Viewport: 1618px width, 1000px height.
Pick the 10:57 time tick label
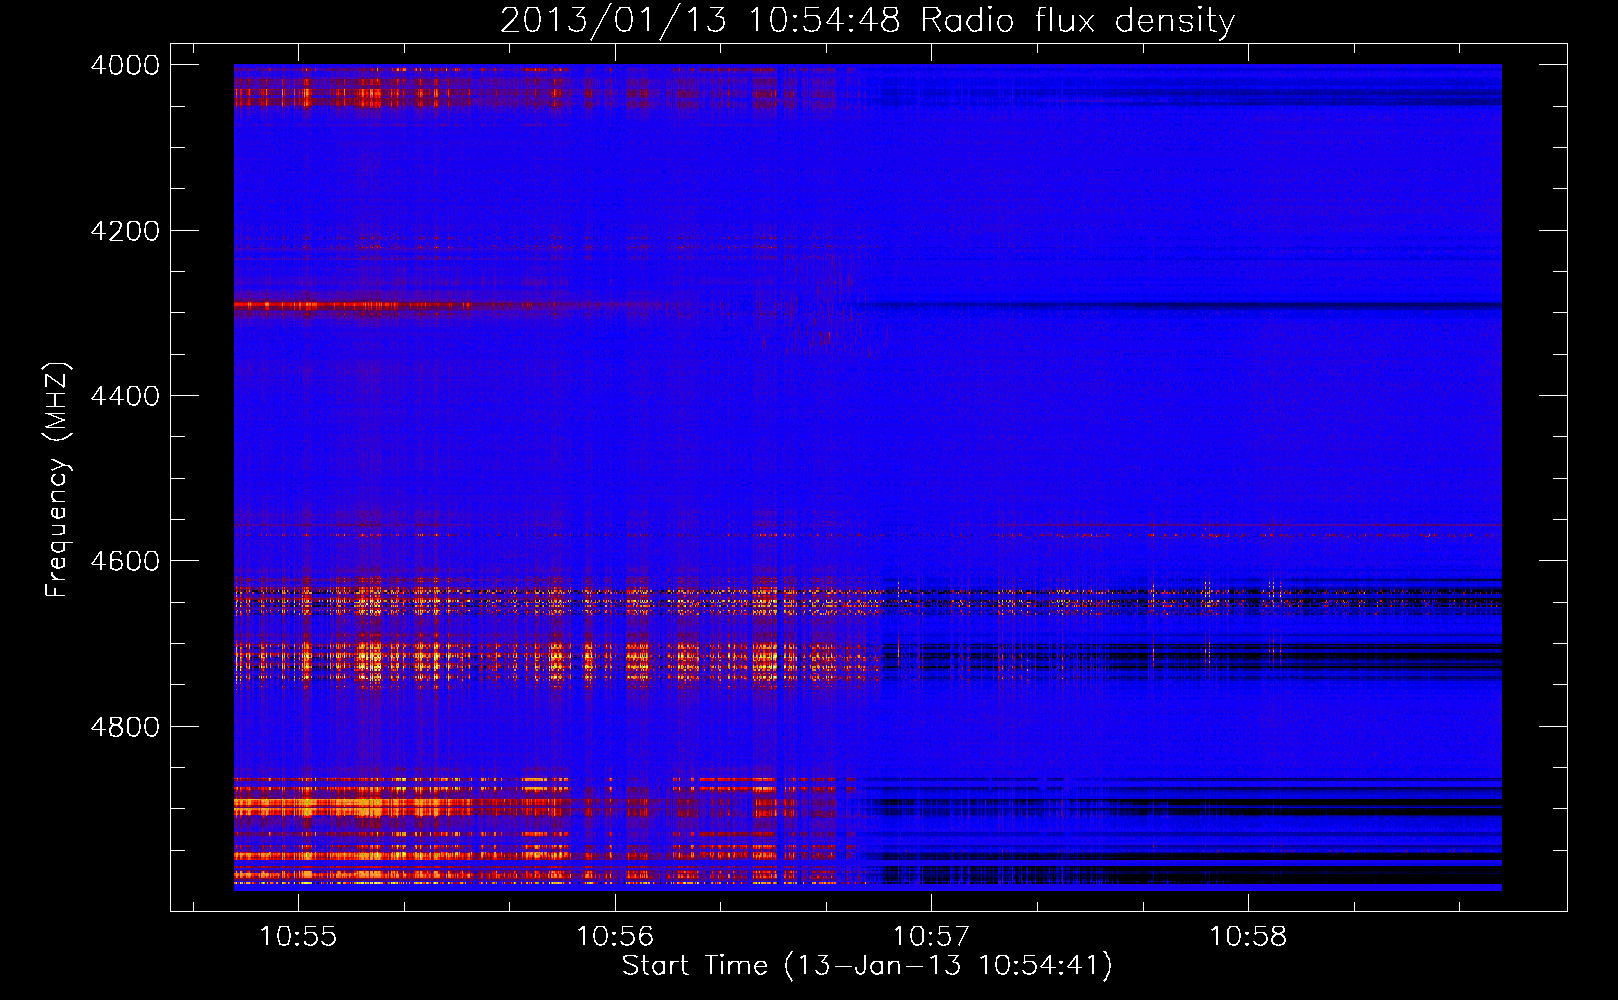[x=931, y=936]
